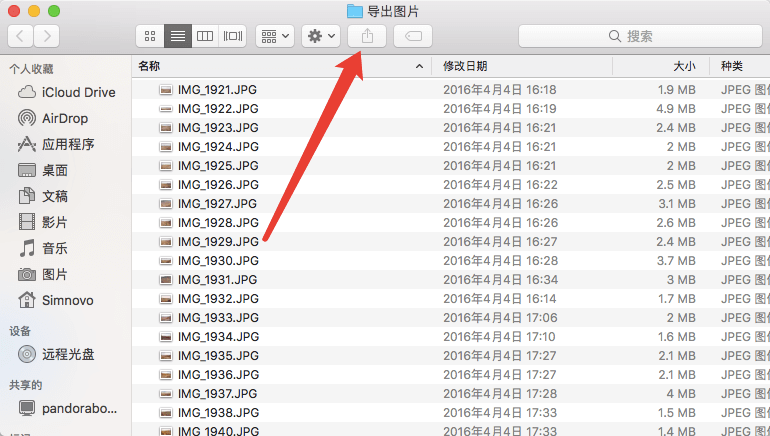Image resolution: width=770 pixels, height=436 pixels.
Task: Sort by the 大小 column header
Action: click(661, 66)
